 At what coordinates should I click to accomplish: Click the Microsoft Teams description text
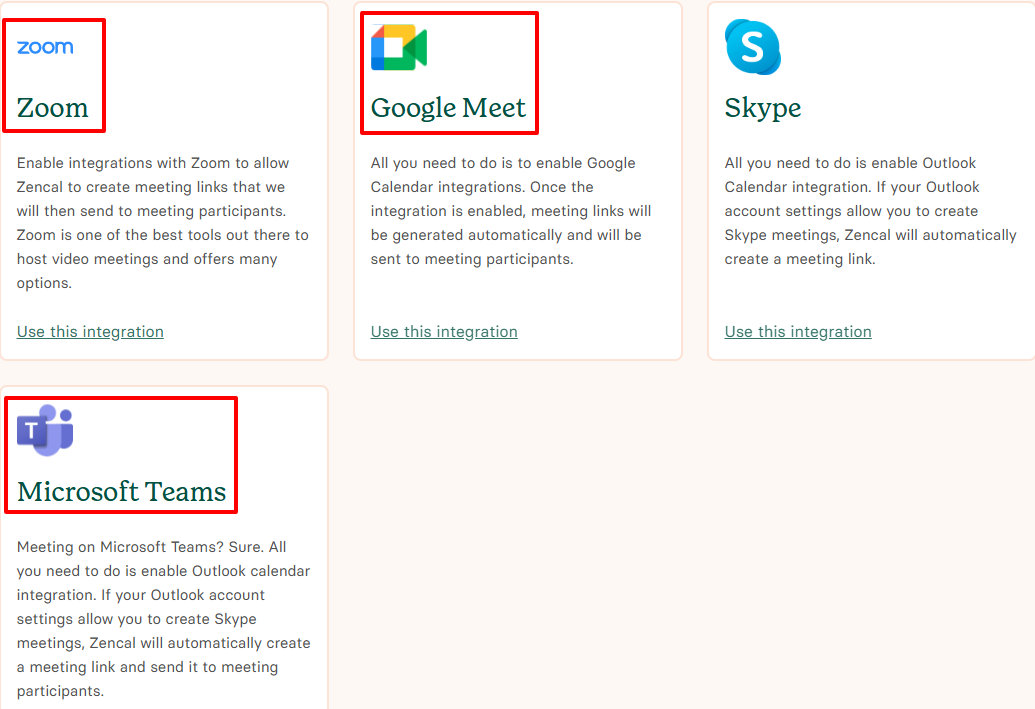click(162, 619)
